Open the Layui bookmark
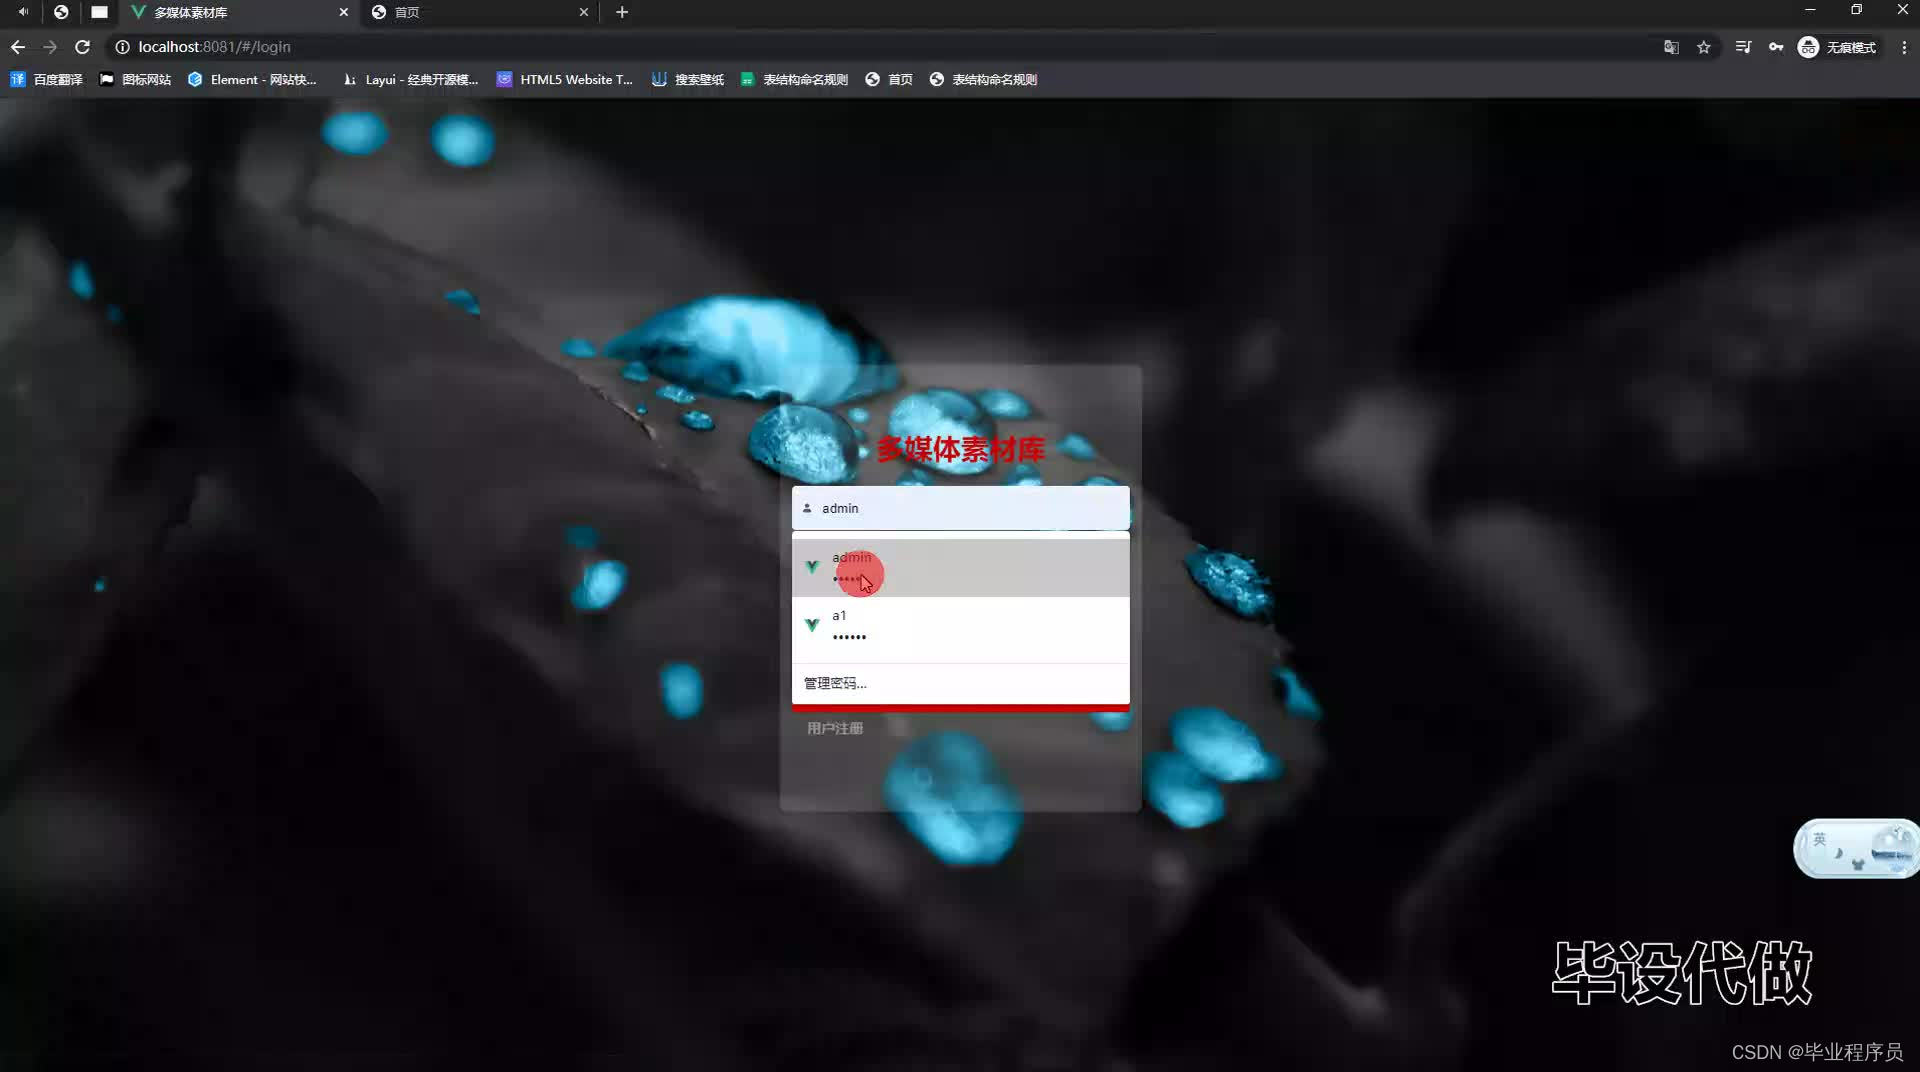The height and width of the screenshot is (1072, 1920). coord(410,79)
